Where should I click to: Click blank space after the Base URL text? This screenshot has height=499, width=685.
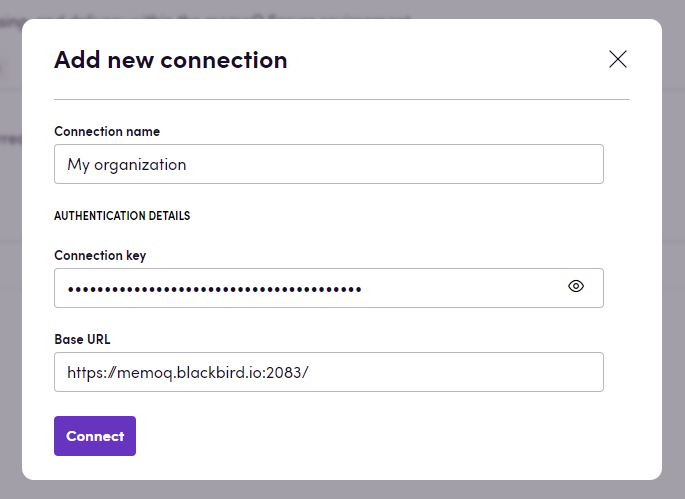(460, 372)
